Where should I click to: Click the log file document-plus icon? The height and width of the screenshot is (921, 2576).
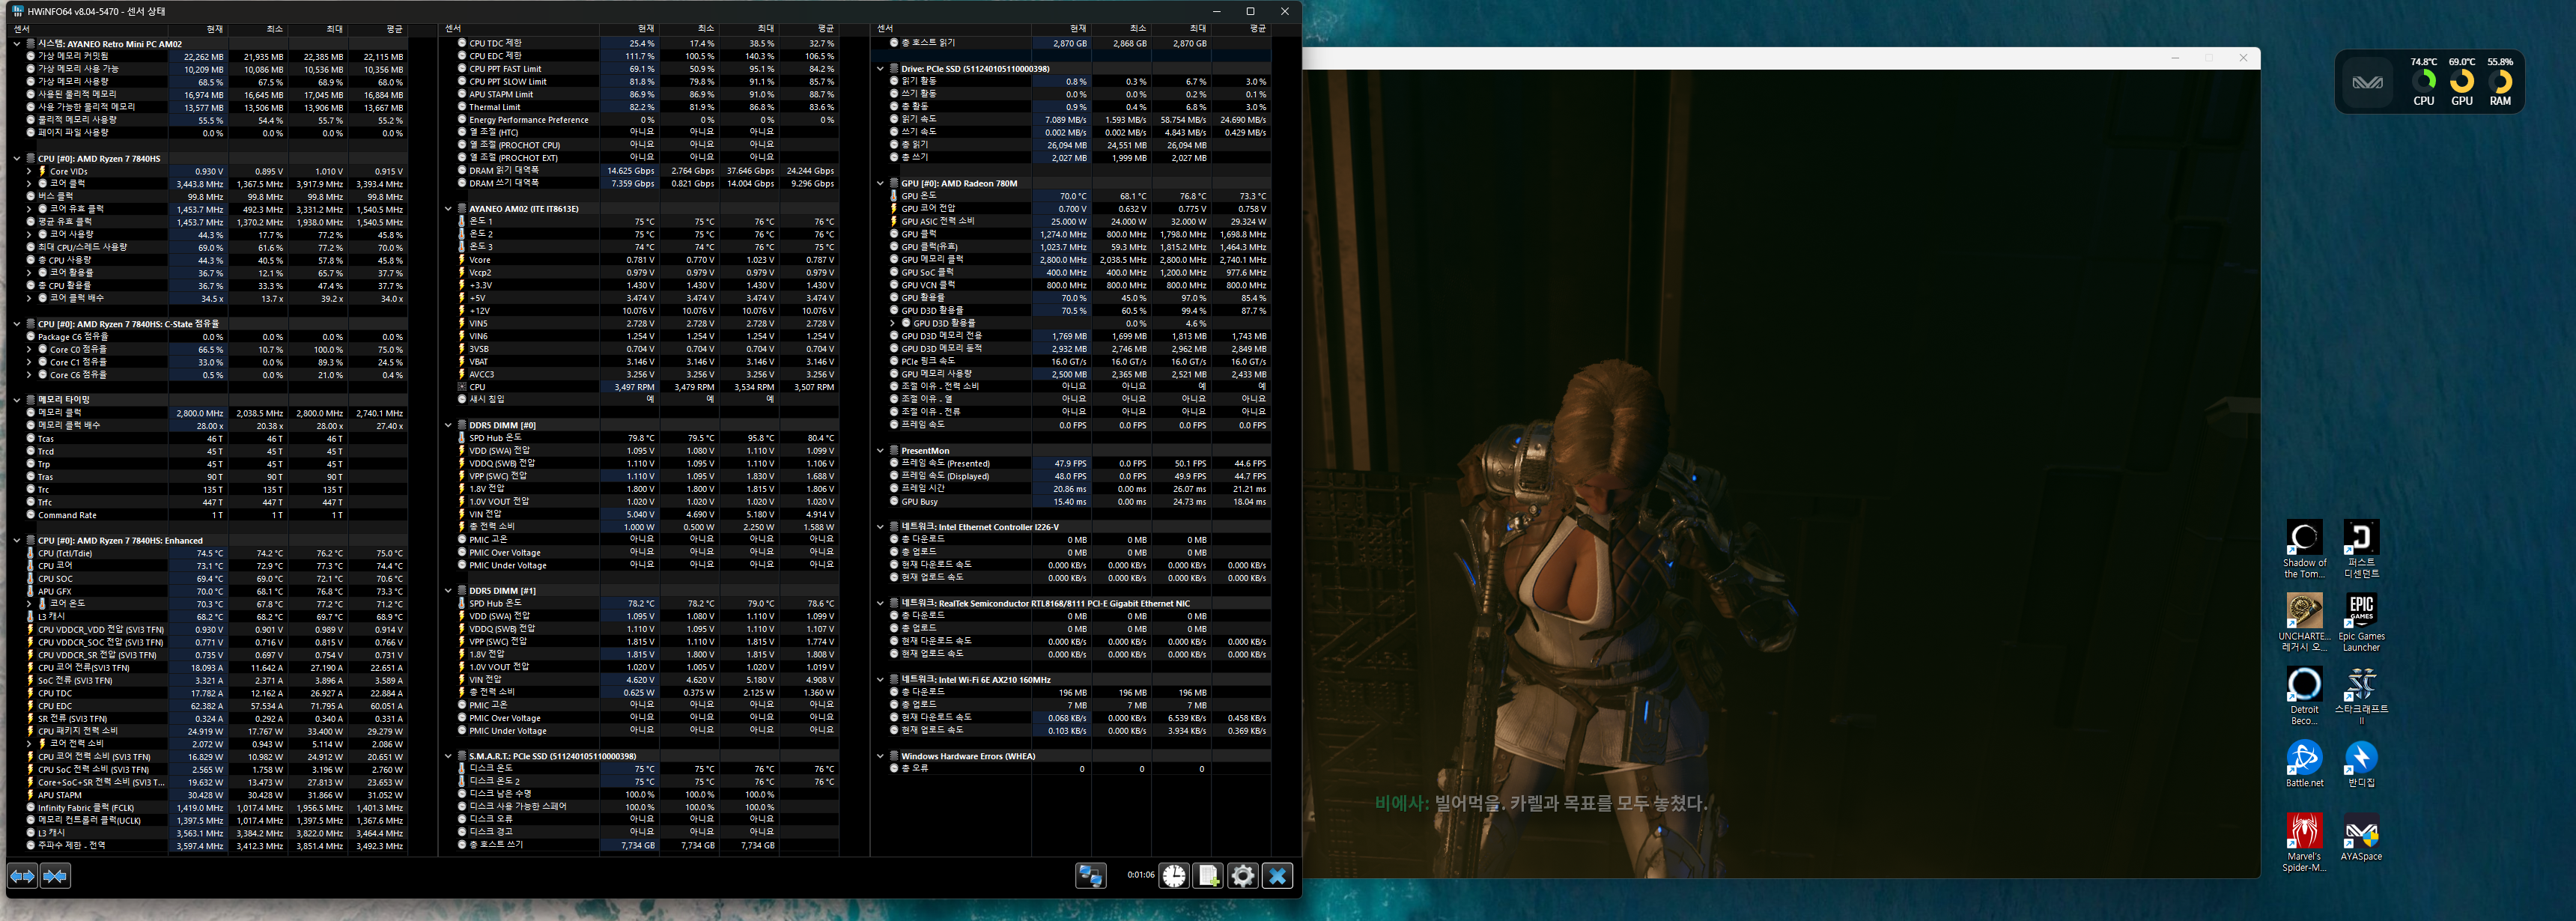[x=1208, y=876]
